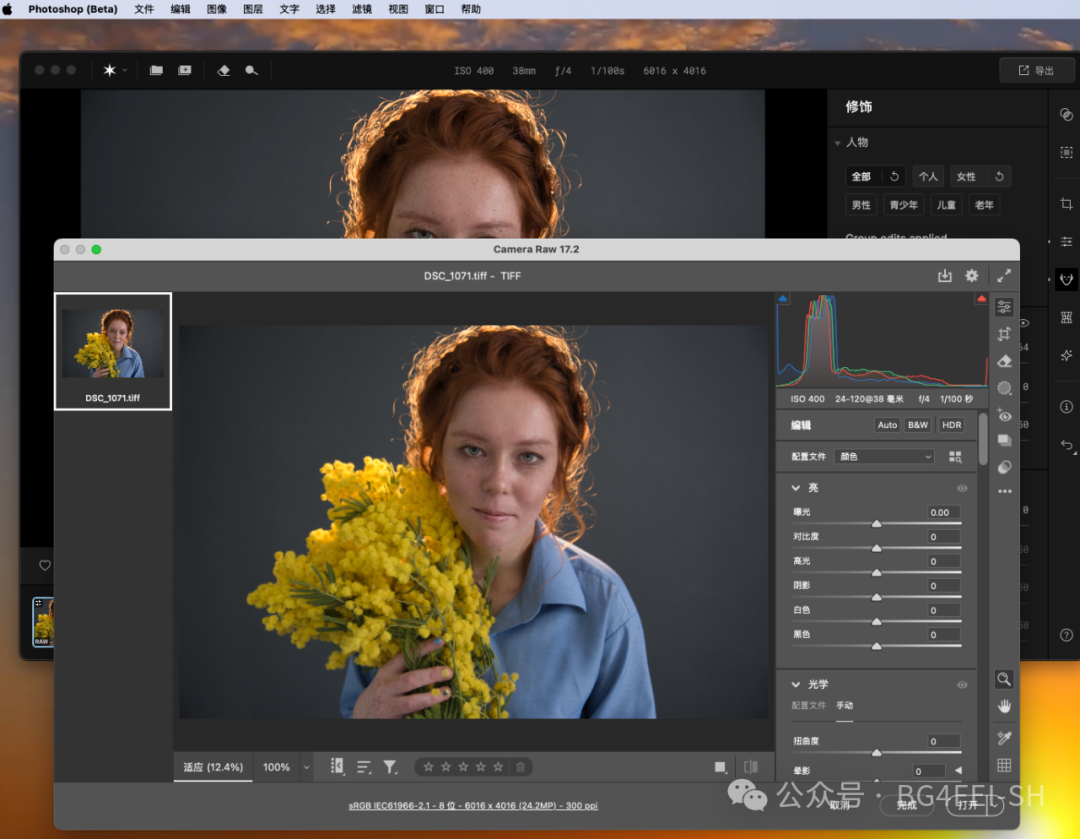Screen dimensions: 1080x839
Task: Click the single view square icon
Action: (720, 767)
